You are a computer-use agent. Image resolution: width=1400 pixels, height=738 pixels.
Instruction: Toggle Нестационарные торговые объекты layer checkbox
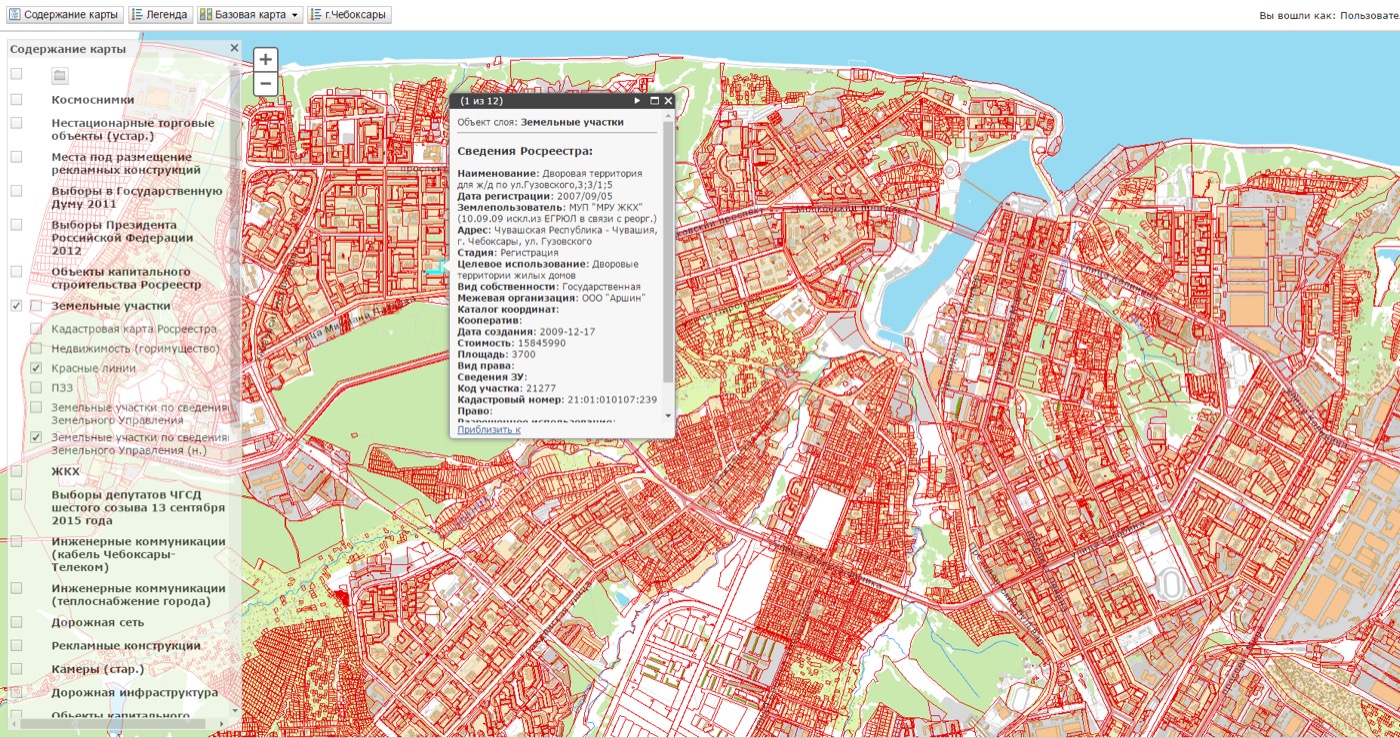pyautogui.click(x=16, y=123)
